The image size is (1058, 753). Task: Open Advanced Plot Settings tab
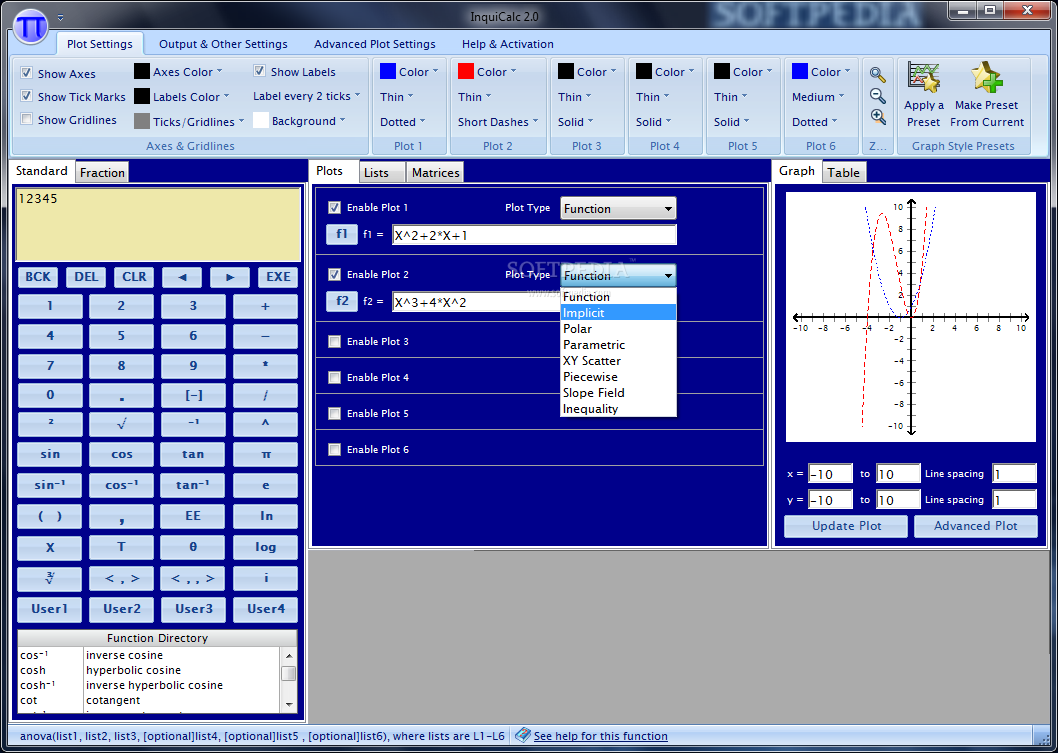click(374, 44)
